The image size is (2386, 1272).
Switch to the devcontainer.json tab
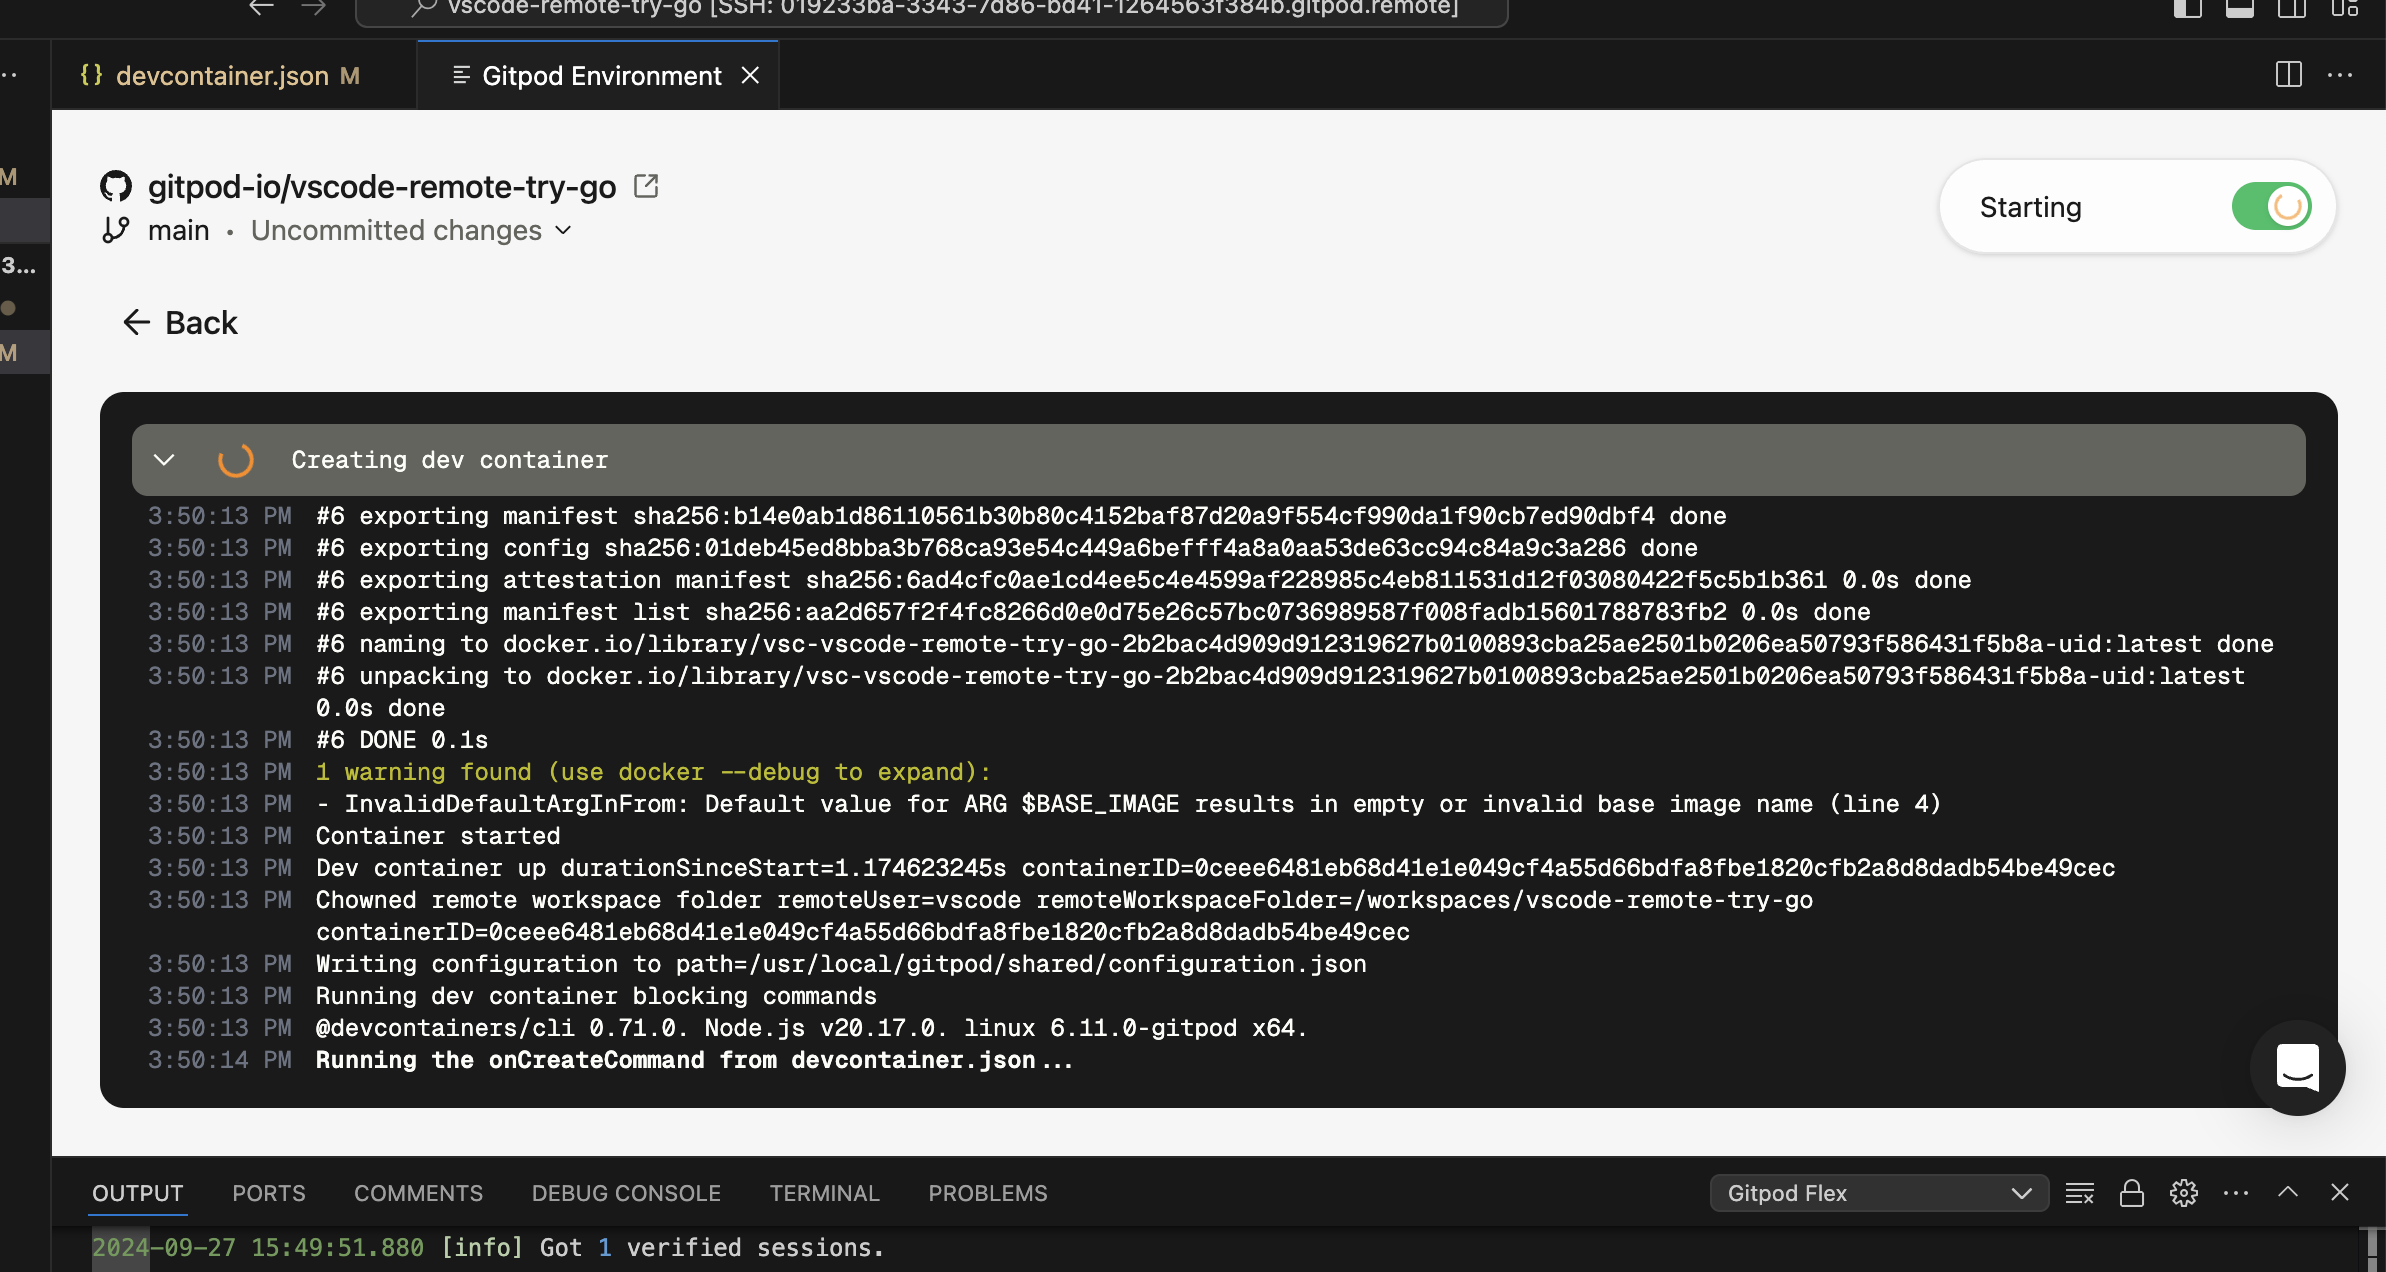tap(222, 76)
